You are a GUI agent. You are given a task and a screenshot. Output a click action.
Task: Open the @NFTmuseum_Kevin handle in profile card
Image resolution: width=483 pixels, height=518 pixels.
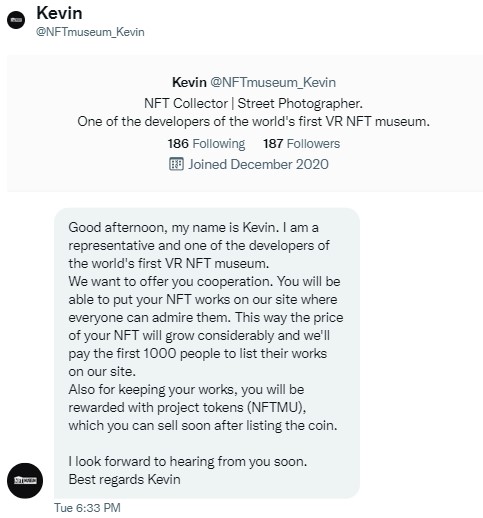point(273,82)
